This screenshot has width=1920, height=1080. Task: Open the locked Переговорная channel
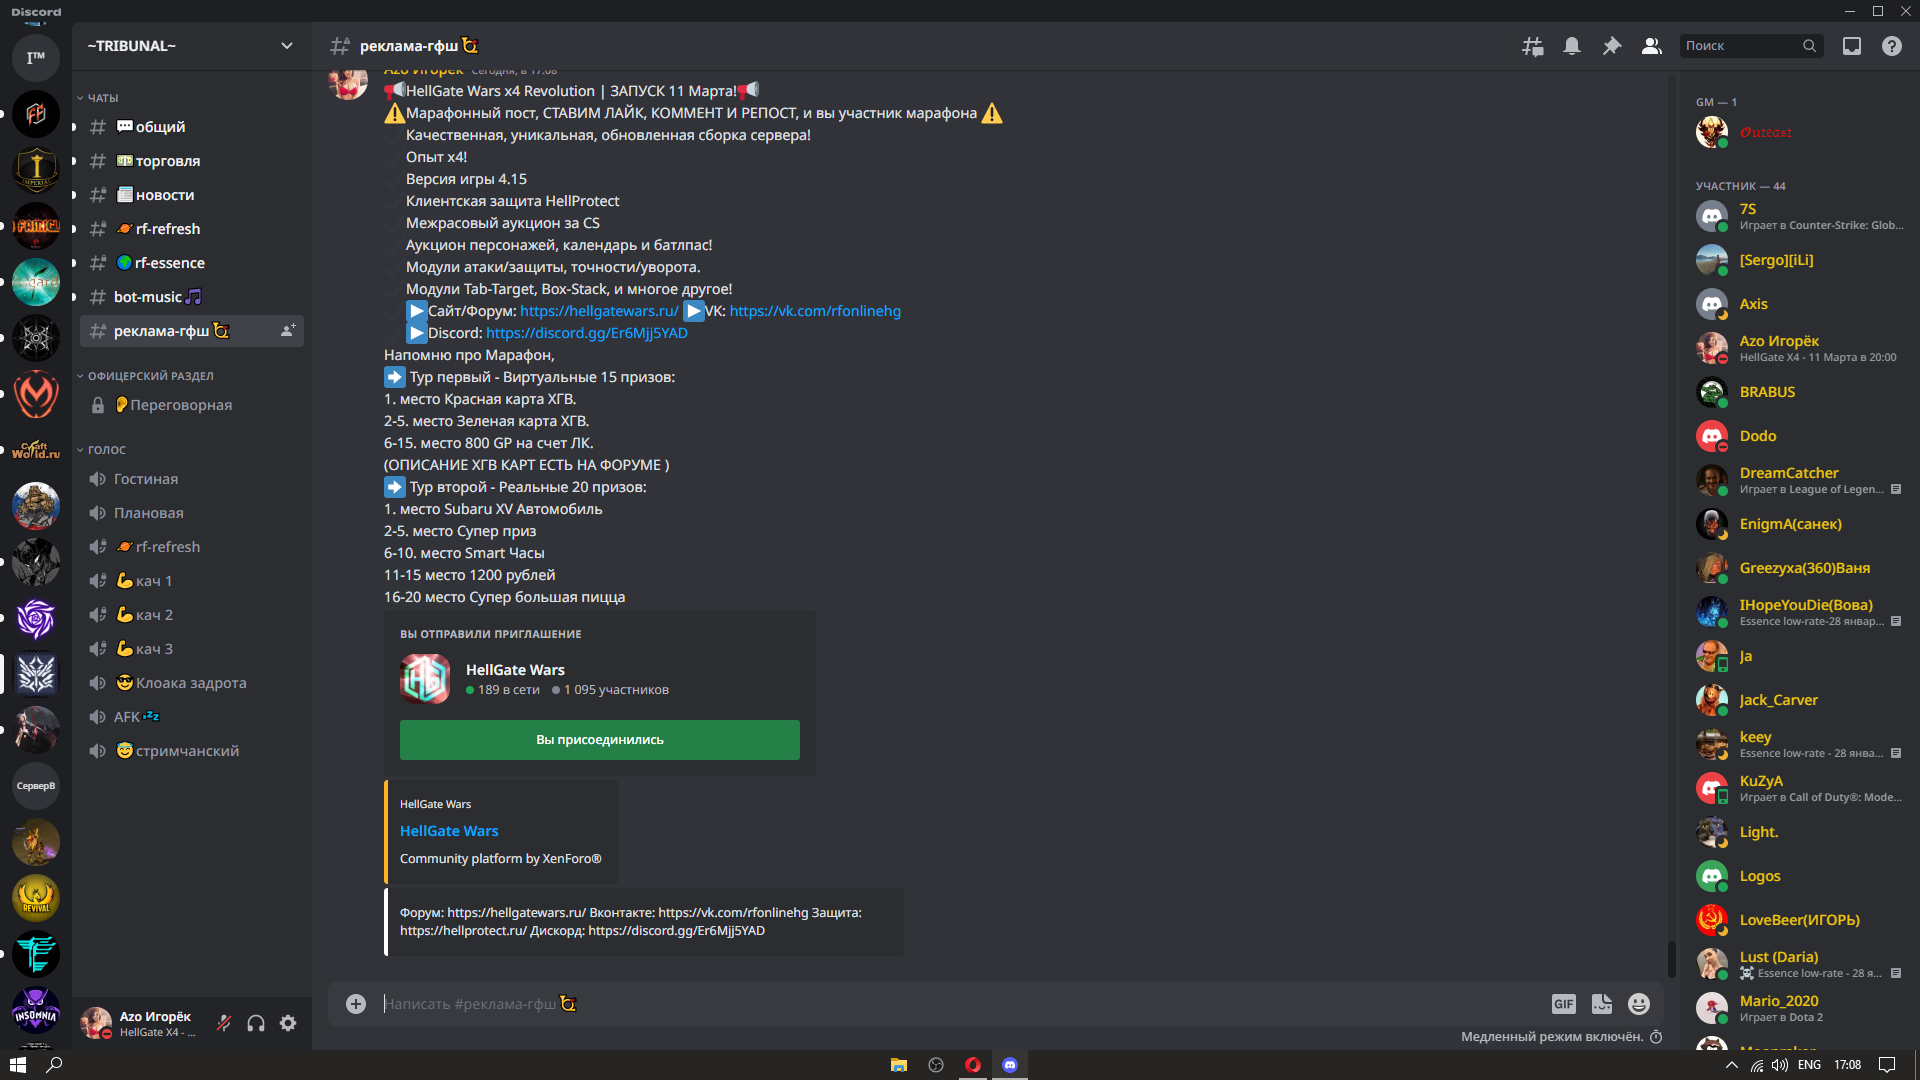[x=191, y=405]
